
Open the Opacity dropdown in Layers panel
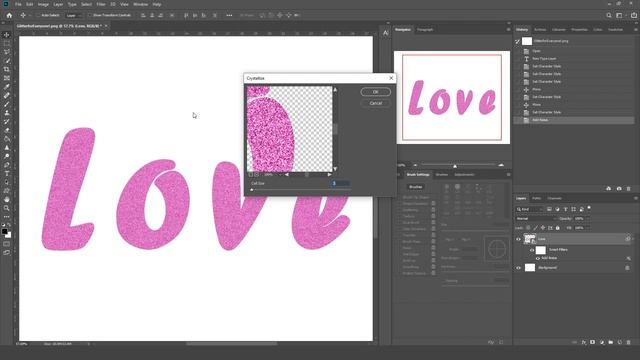tap(588, 219)
